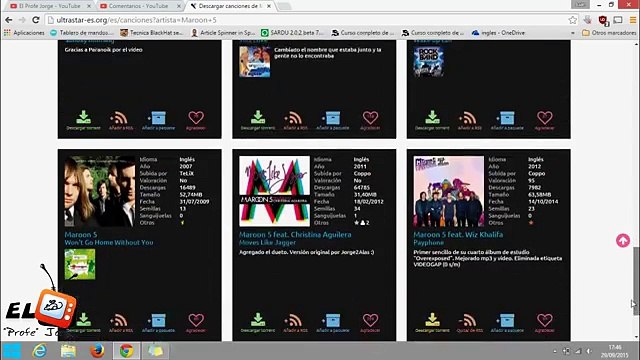Click the Maroon 5 band photo cover
The width and height of the screenshot is (640, 360).
(x=100, y=191)
